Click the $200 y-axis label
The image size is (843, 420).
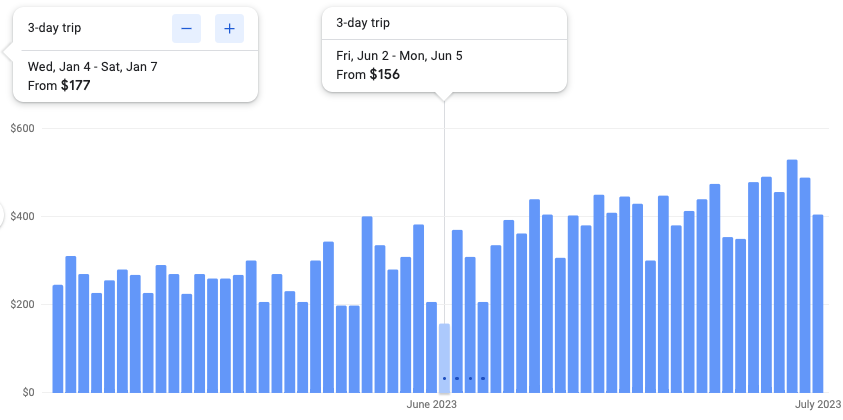pyautogui.click(x=22, y=304)
